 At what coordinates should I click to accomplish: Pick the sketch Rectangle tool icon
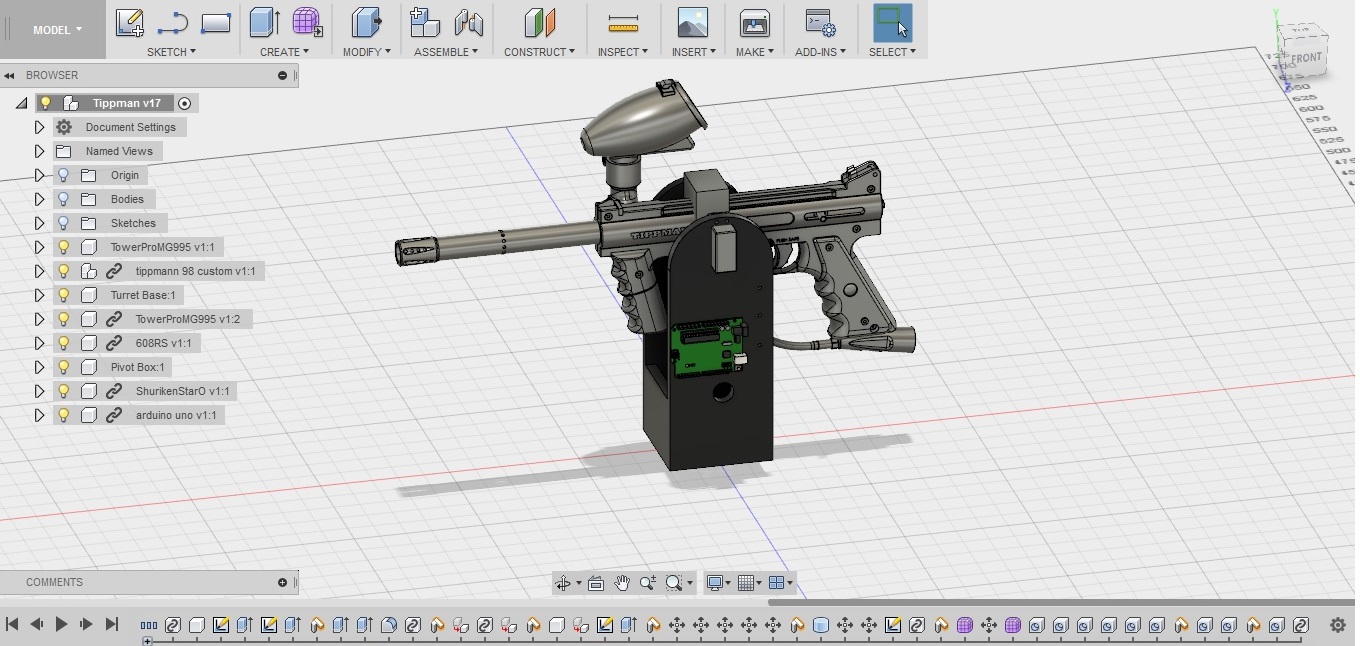coord(216,22)
